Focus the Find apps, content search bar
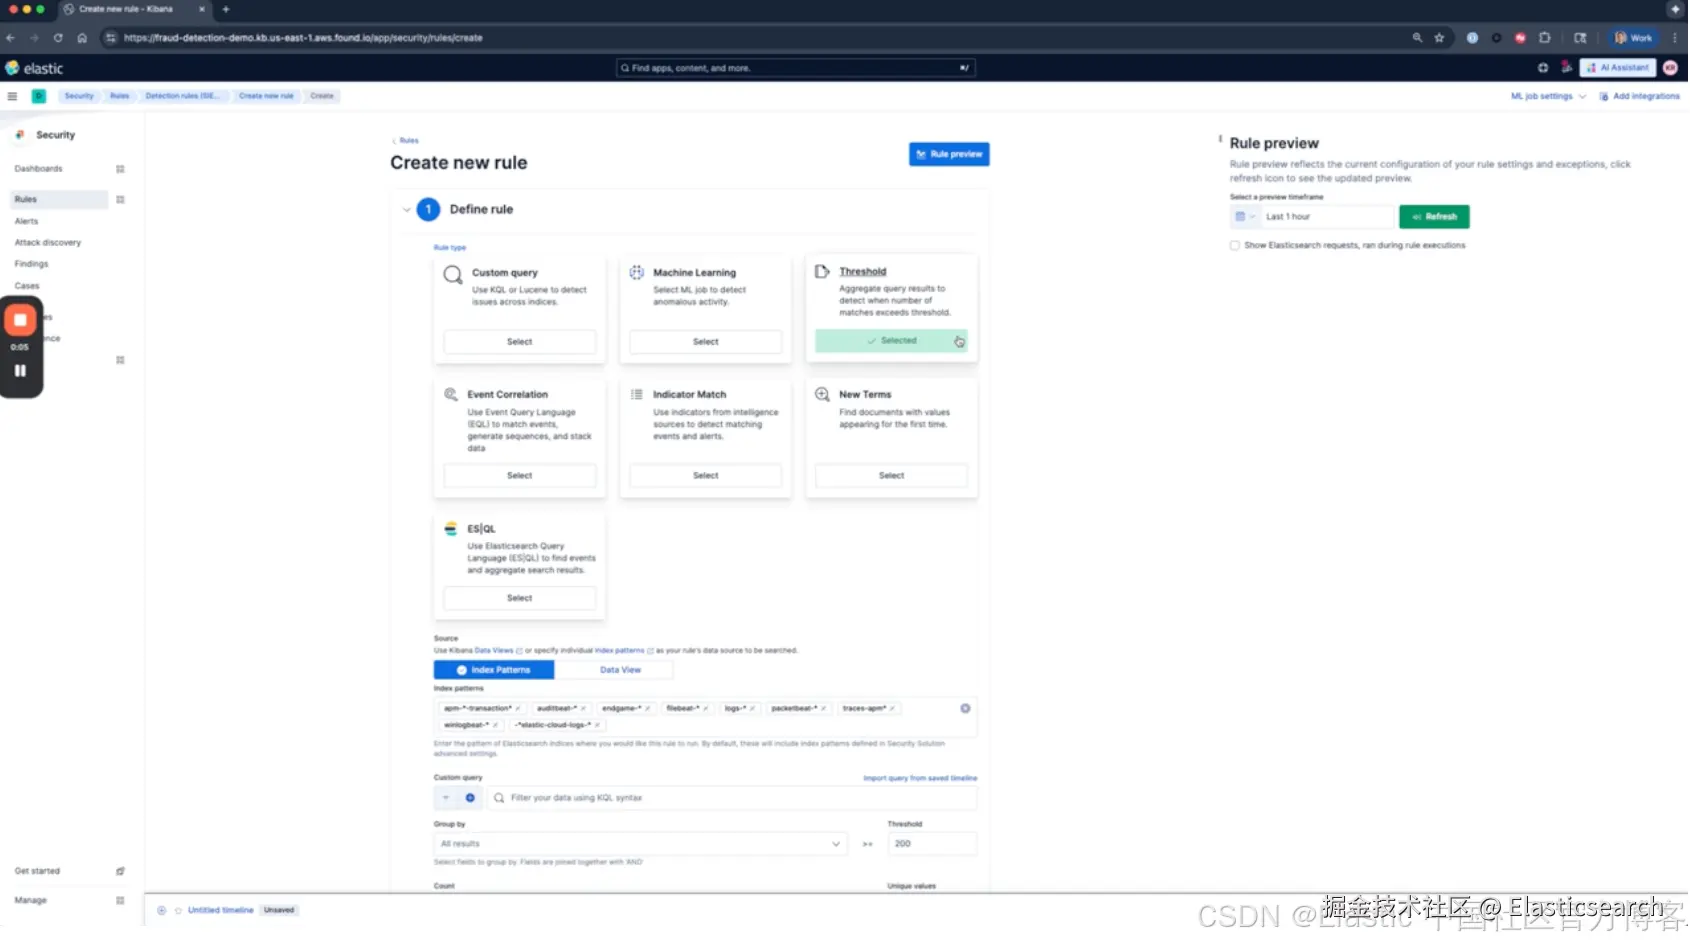The width and height of the screenshot is (1690, 946). click(x=796, y=68)
